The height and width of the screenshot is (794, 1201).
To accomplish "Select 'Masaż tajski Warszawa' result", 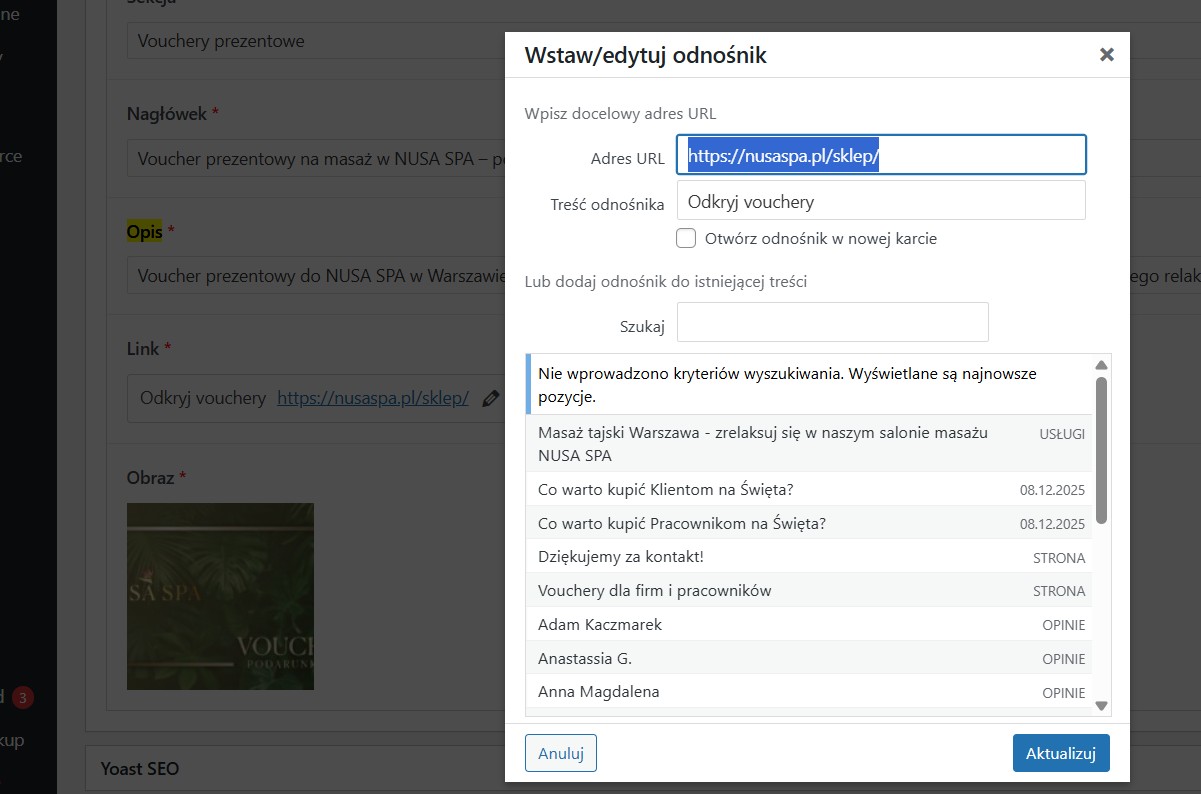I will (762, 443).
